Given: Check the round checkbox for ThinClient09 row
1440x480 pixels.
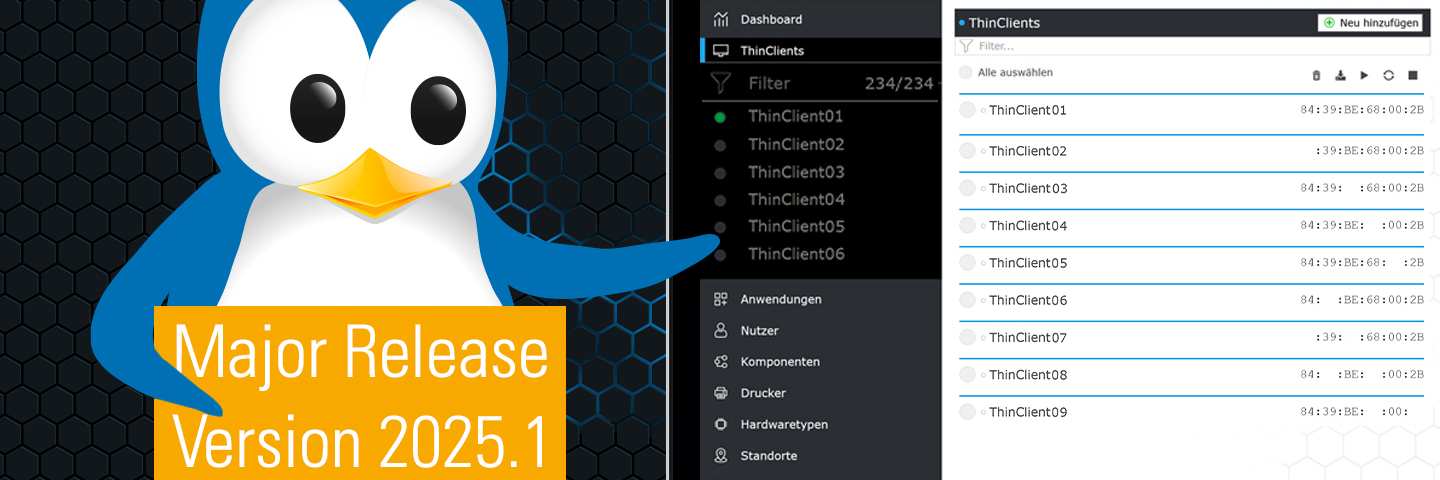Looking at the screenshot, I should (x=967, y=412).
